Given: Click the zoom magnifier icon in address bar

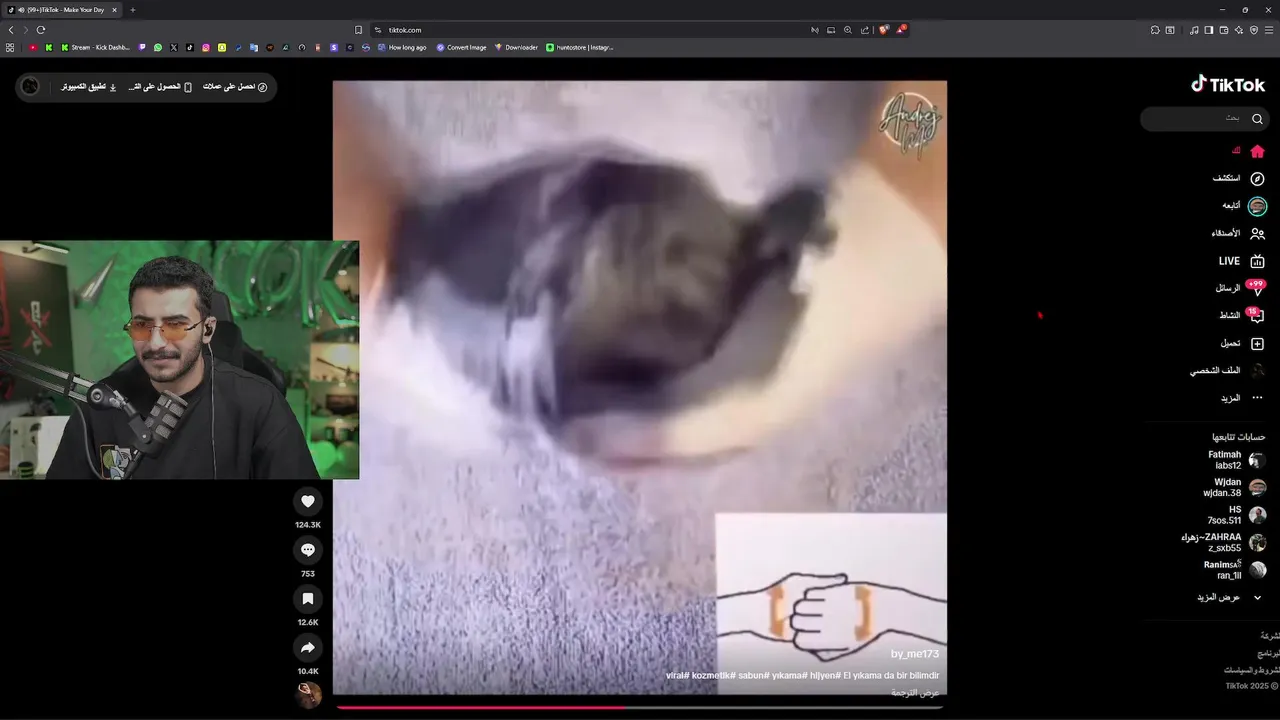Looking at the screenshot, I should point(848,30).
